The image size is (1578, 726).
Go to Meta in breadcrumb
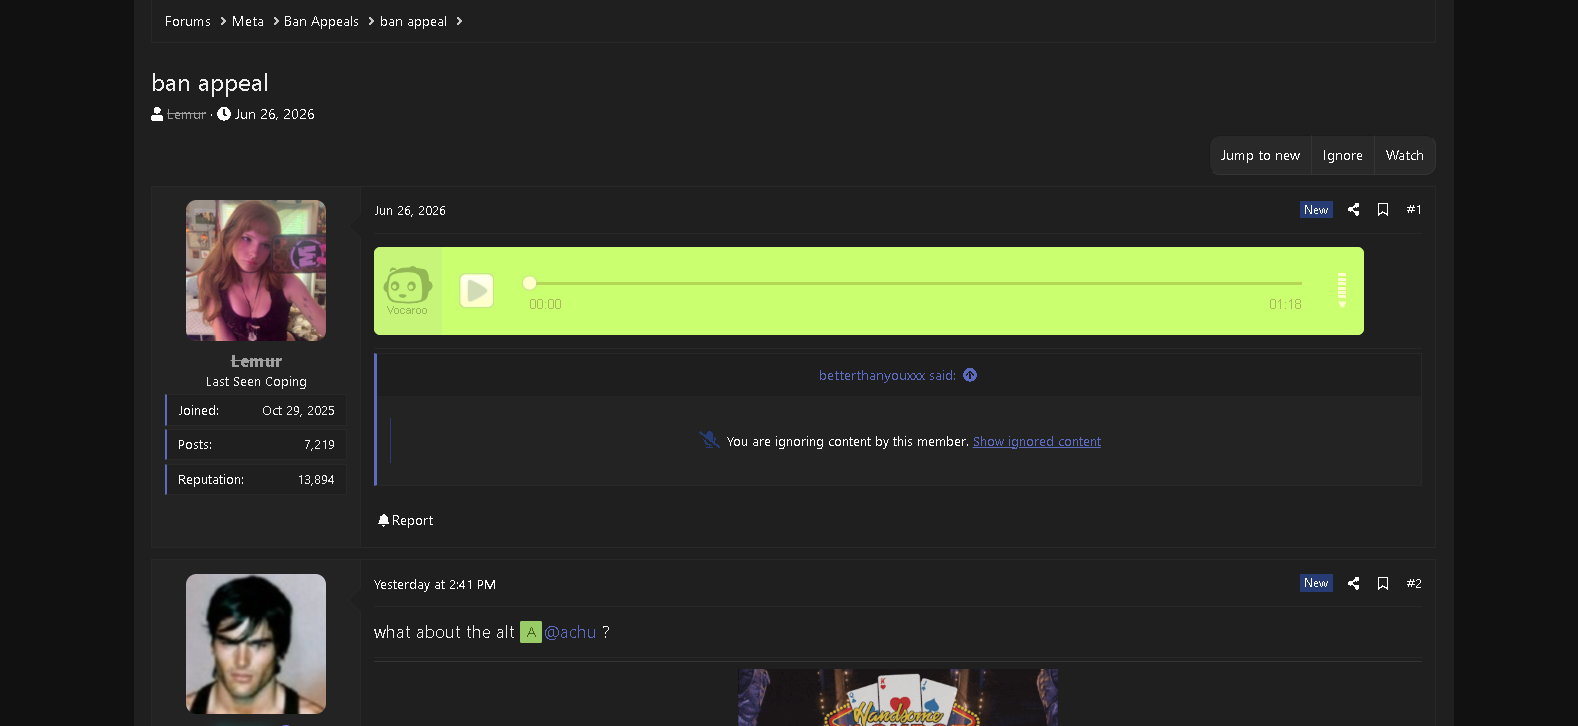tap(248, 21)
